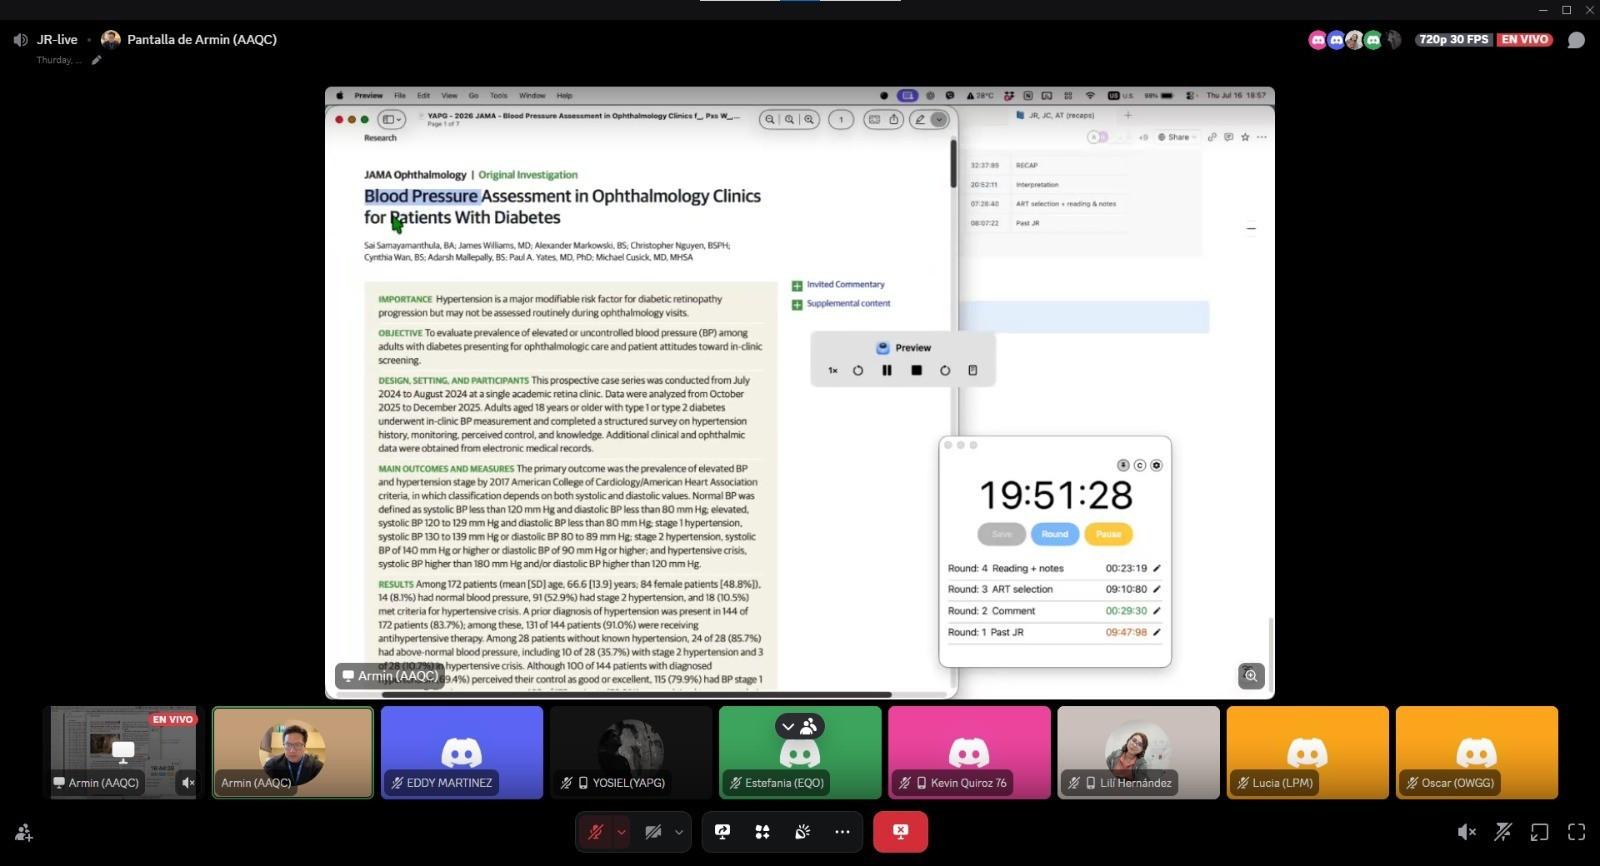
Task: Open microphone input options arrow
Action: click(x=621, y=832)
